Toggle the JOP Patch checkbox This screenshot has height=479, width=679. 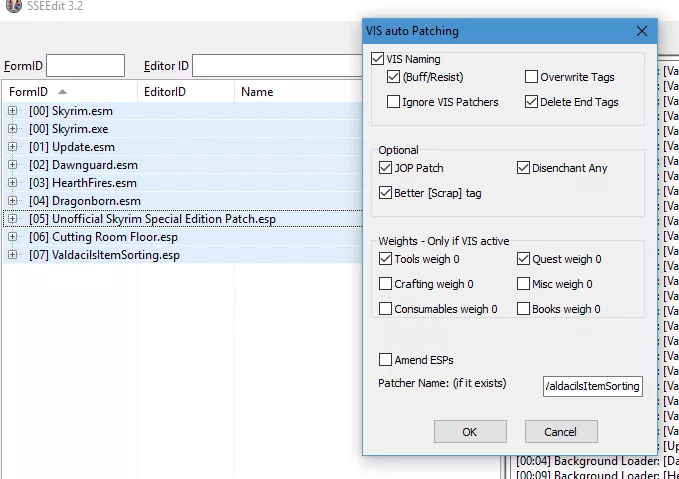click(385, 168)
